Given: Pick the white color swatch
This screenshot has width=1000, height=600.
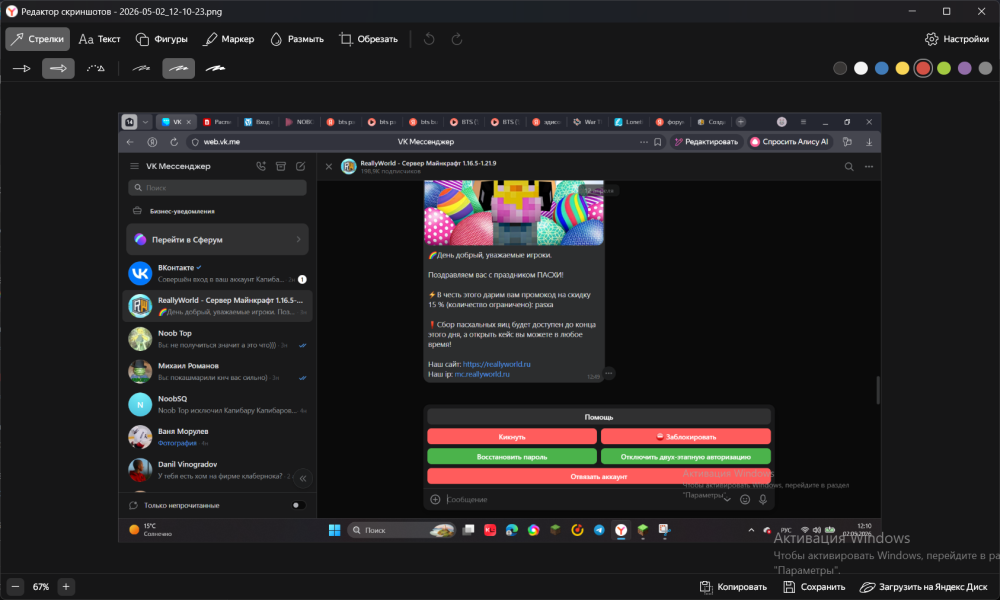Looking at the screenshot, I should 861,68.
